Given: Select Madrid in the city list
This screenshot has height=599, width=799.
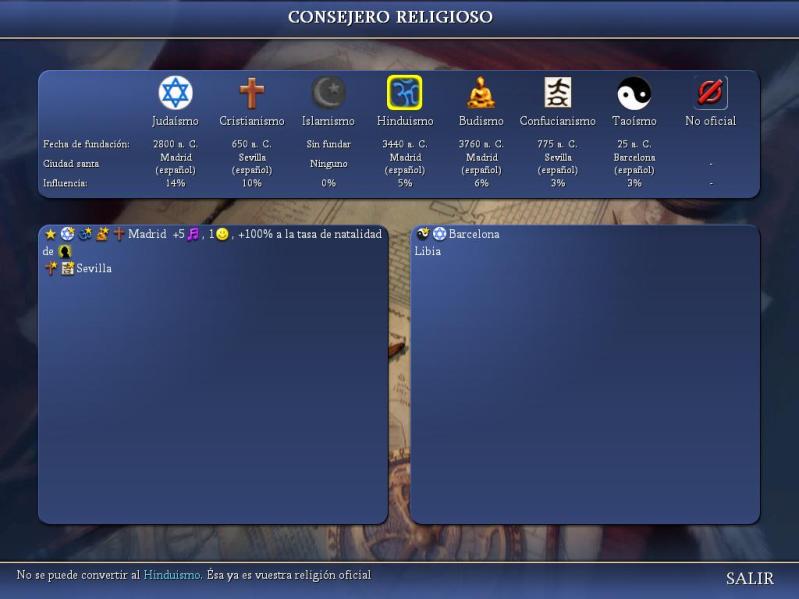Looking at the screenshot, I should click(147, 234).
